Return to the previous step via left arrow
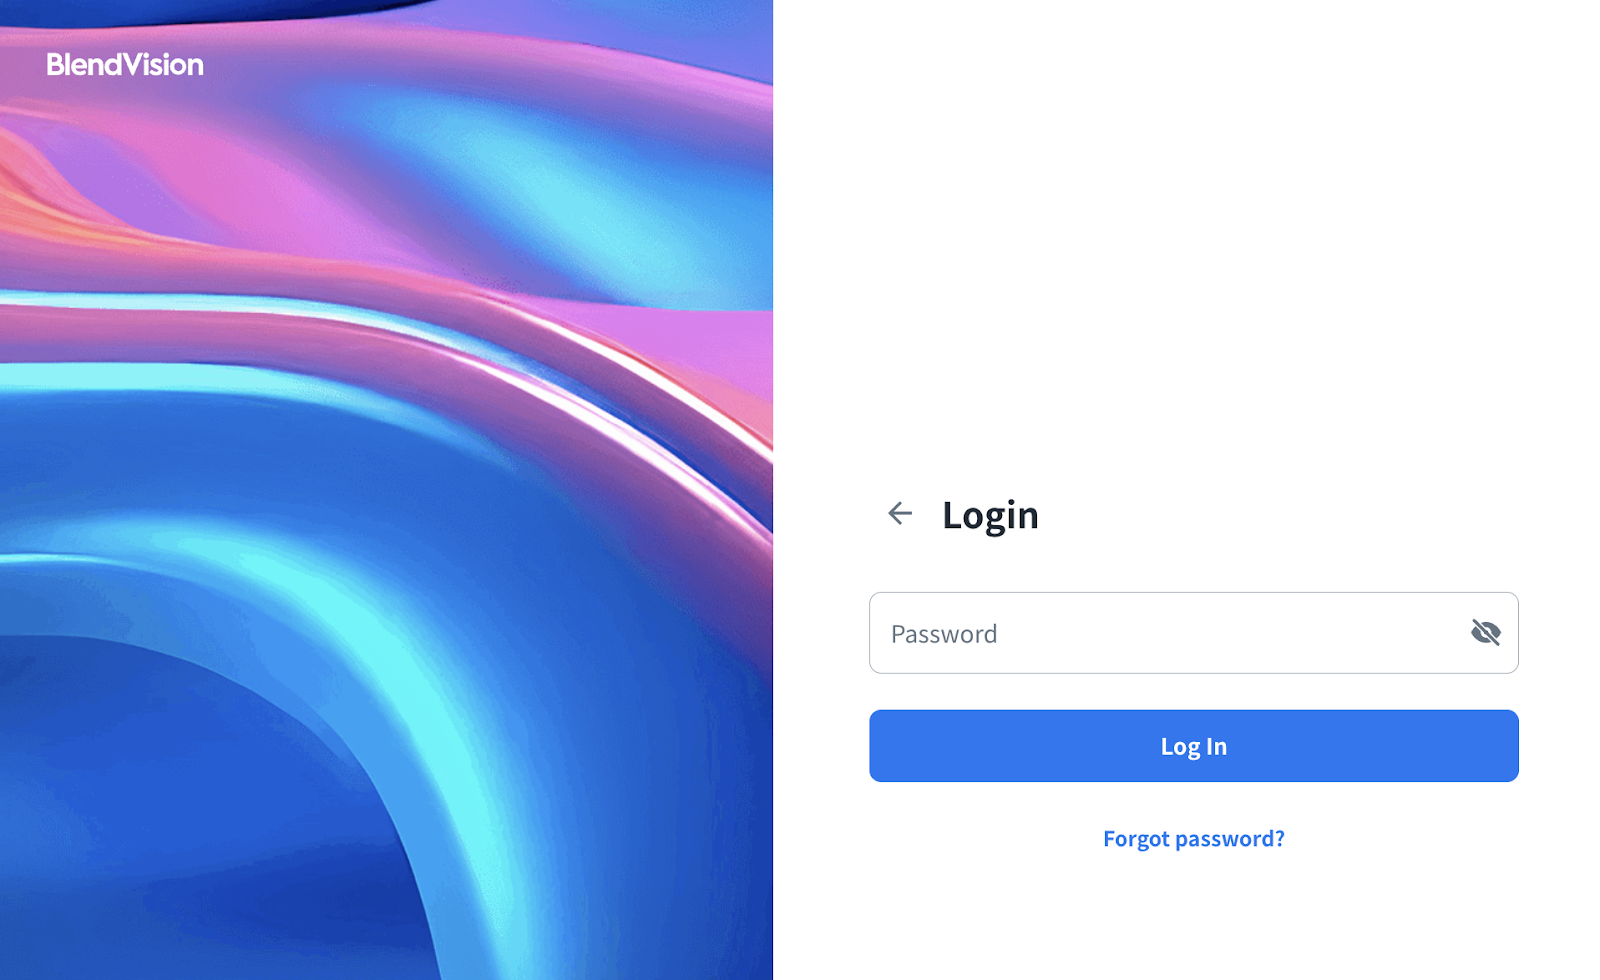Image resolution: width=1600 pixels, height=980 pixels. [900, 513]
